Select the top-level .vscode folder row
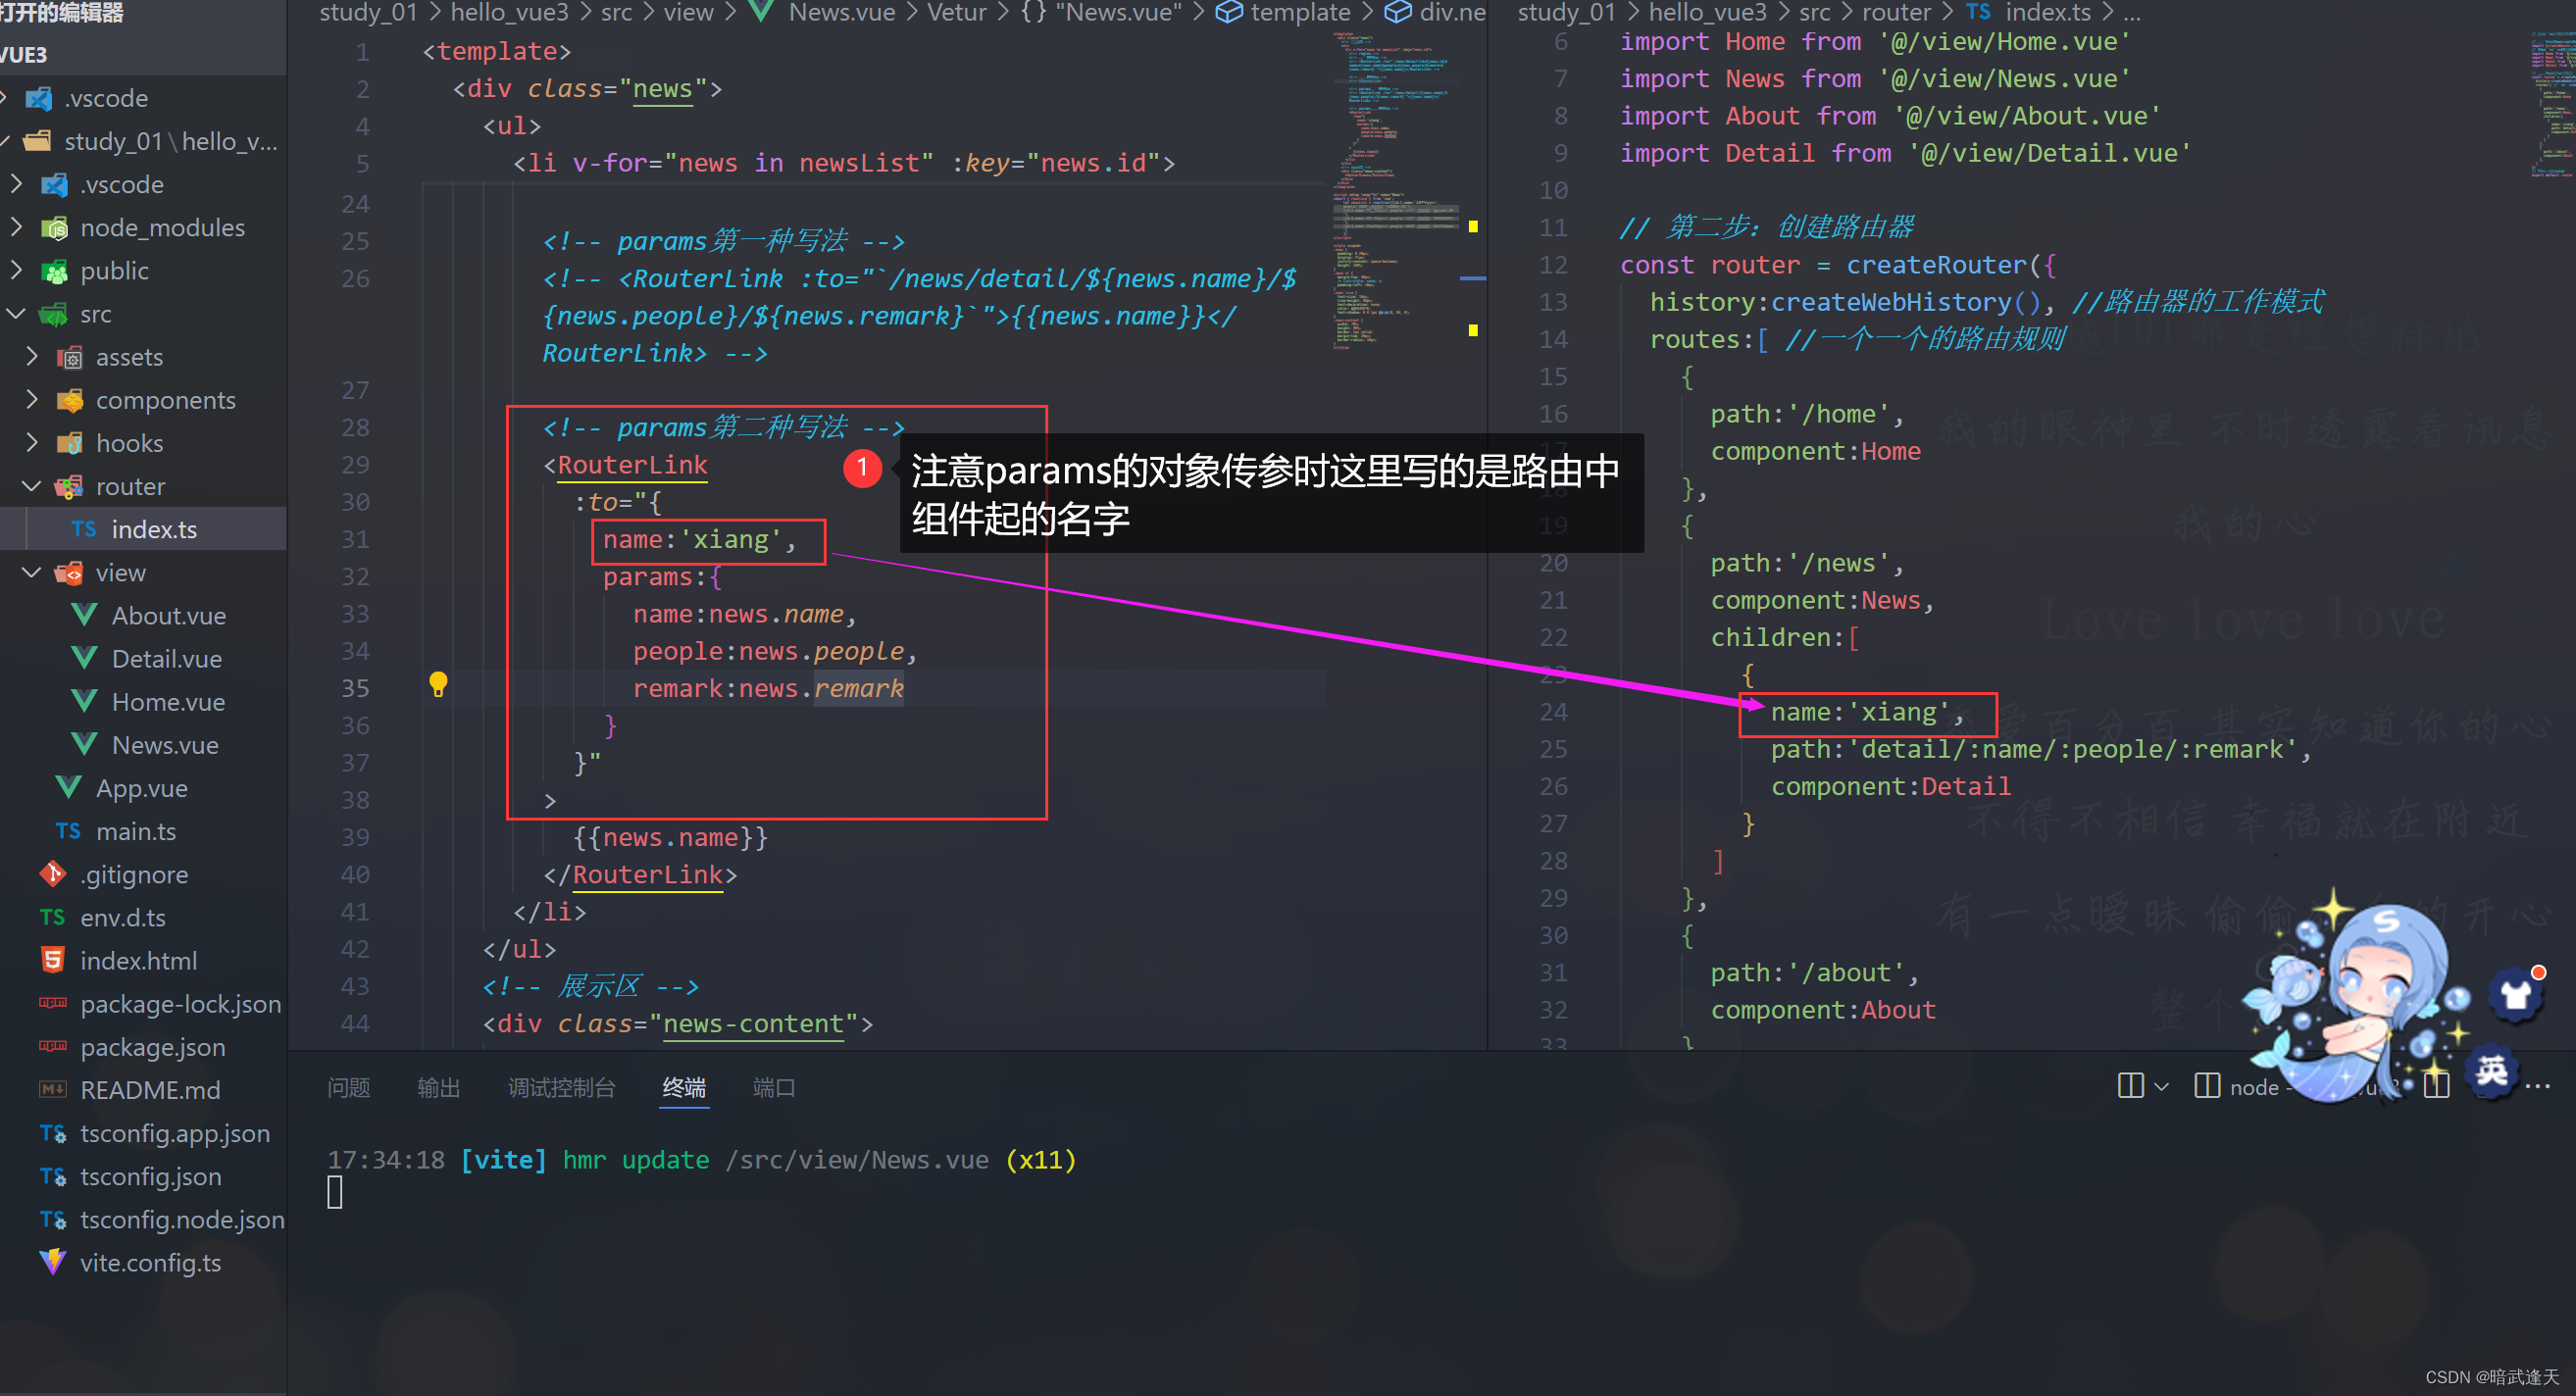Image resolution: width=2576 pixels, height=1396 pixels. (x=143, y=98)
